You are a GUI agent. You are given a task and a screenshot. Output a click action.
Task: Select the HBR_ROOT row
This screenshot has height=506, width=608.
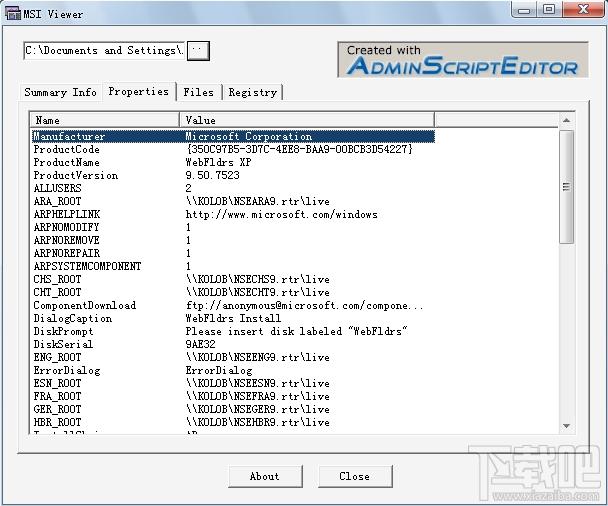[233, 422]
